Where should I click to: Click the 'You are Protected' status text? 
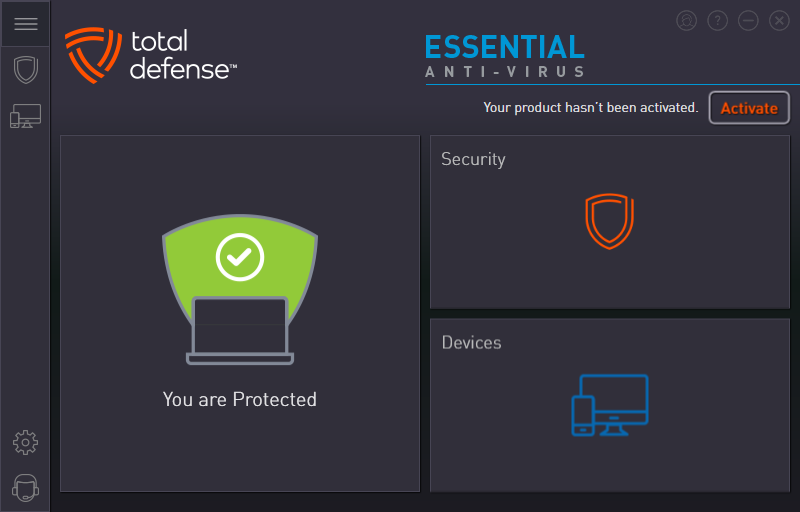pyautogui.click(x=240, y=399)
